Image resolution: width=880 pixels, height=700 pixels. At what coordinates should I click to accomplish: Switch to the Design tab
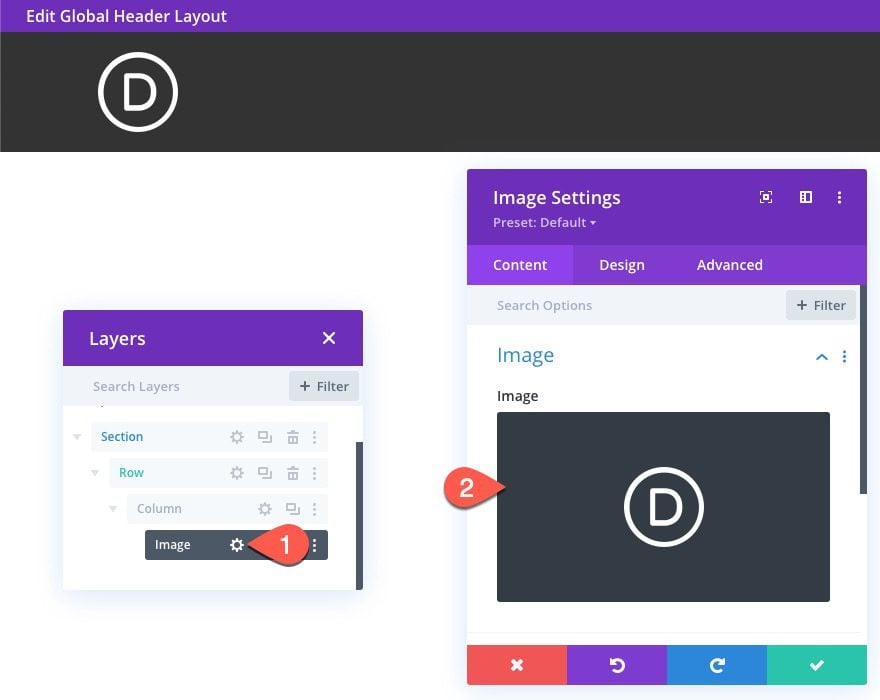pyautogui.click(x=621, y=265)
